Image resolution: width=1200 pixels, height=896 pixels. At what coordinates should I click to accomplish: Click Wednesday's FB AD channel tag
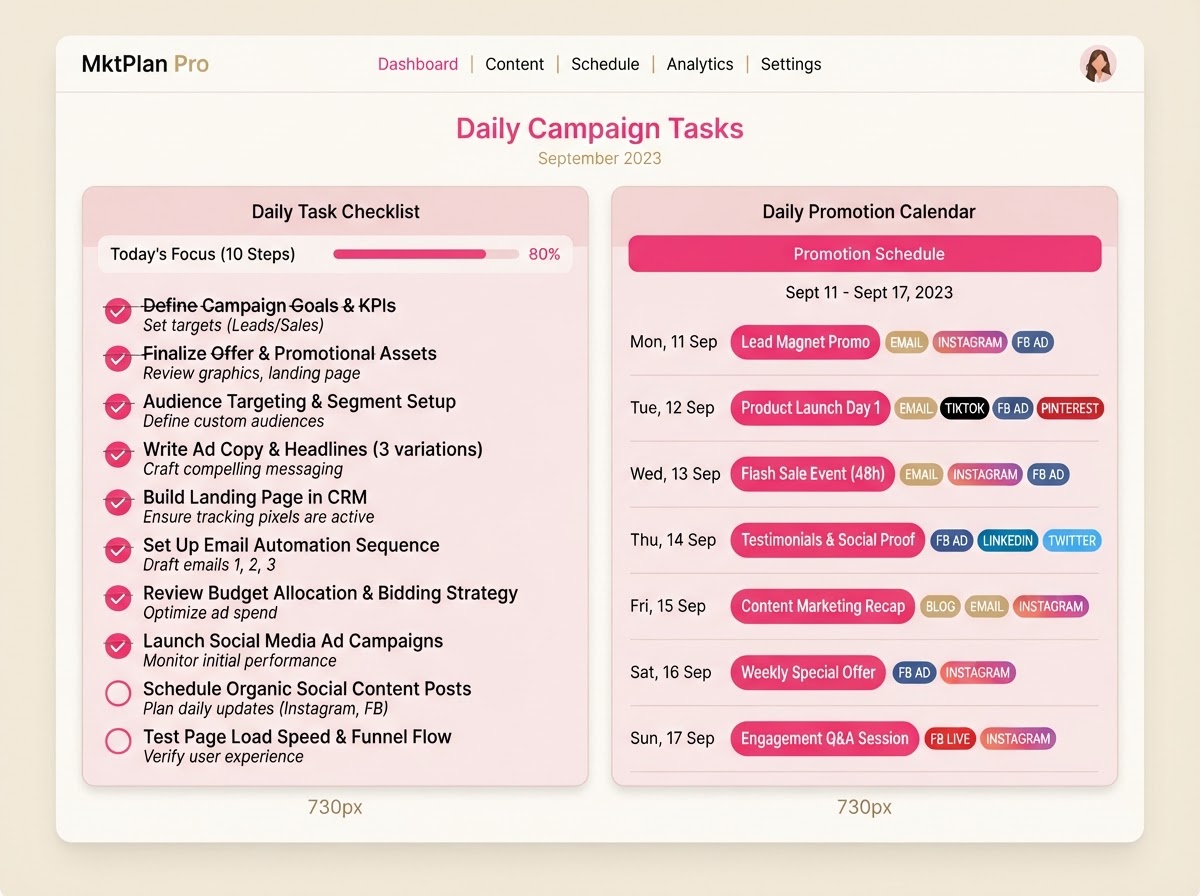(1048, 475)
